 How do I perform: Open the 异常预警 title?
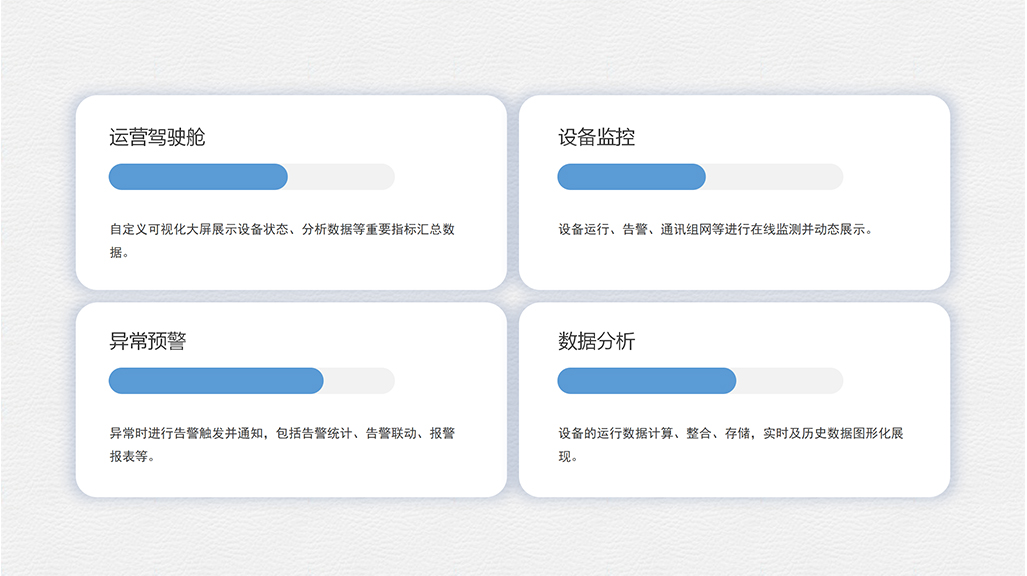click(147, 341)
